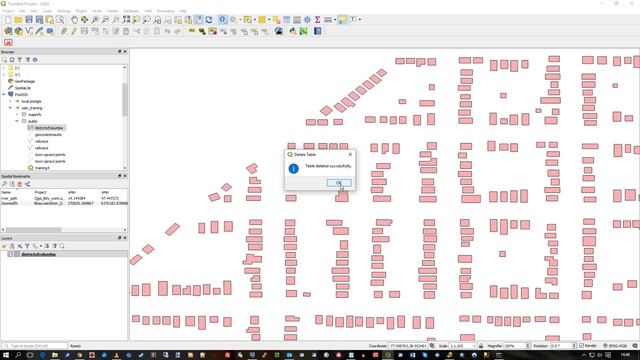Collapse the public schema node
The height and width of the screenshot is (360, 640).
17,121
